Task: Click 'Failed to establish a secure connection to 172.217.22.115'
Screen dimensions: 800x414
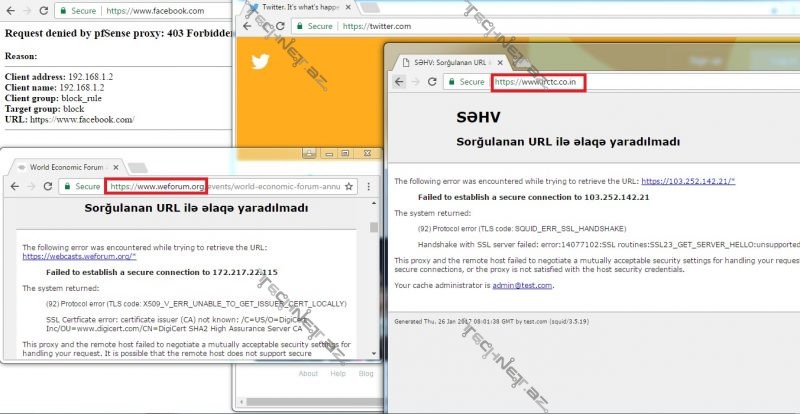Action: 162,272
